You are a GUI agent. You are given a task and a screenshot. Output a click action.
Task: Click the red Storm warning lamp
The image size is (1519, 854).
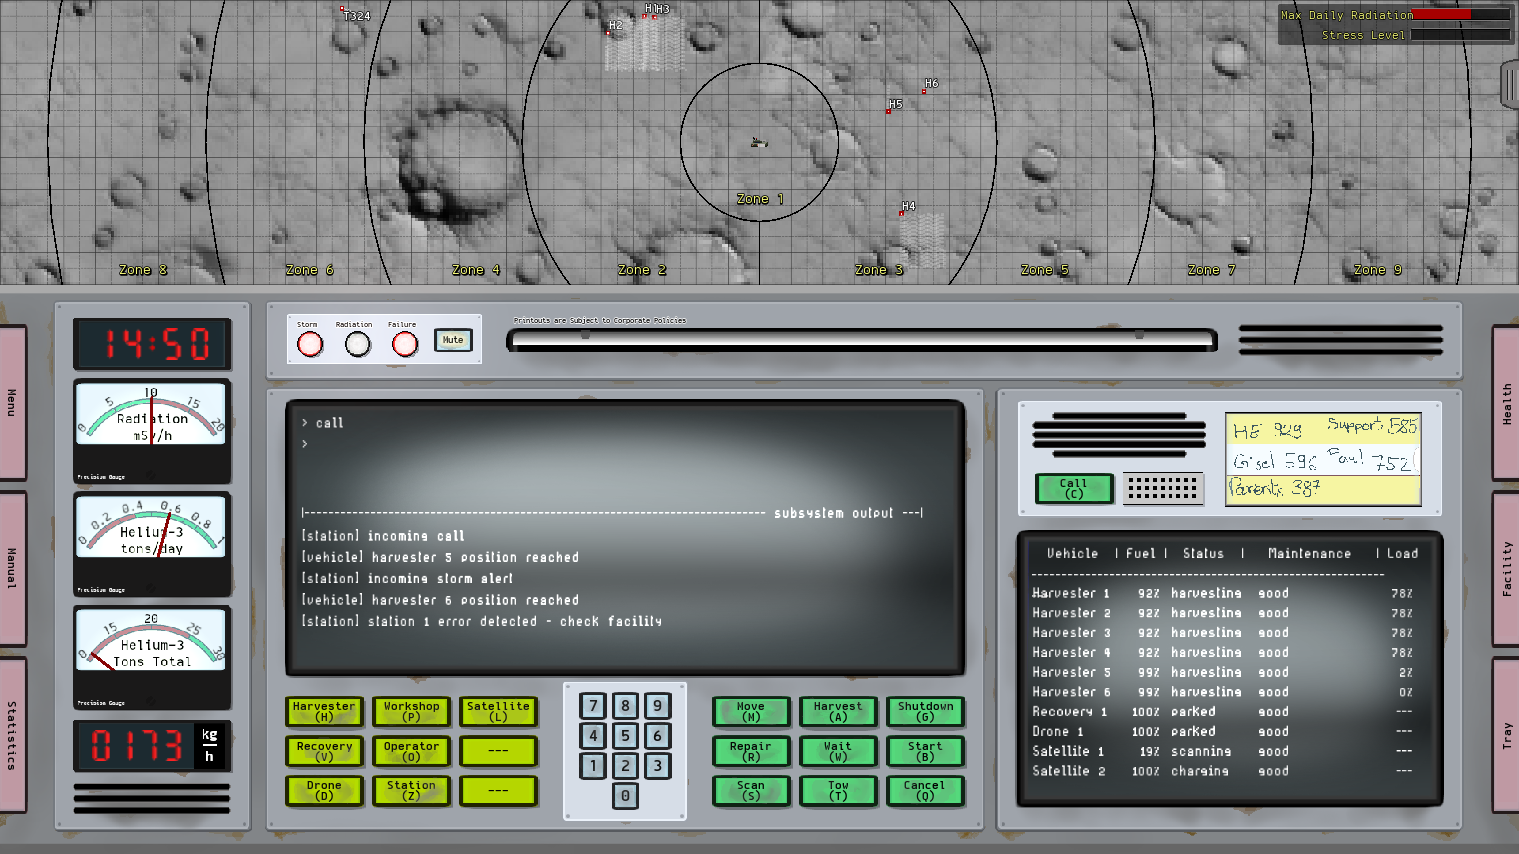click(x=310, y=344)
